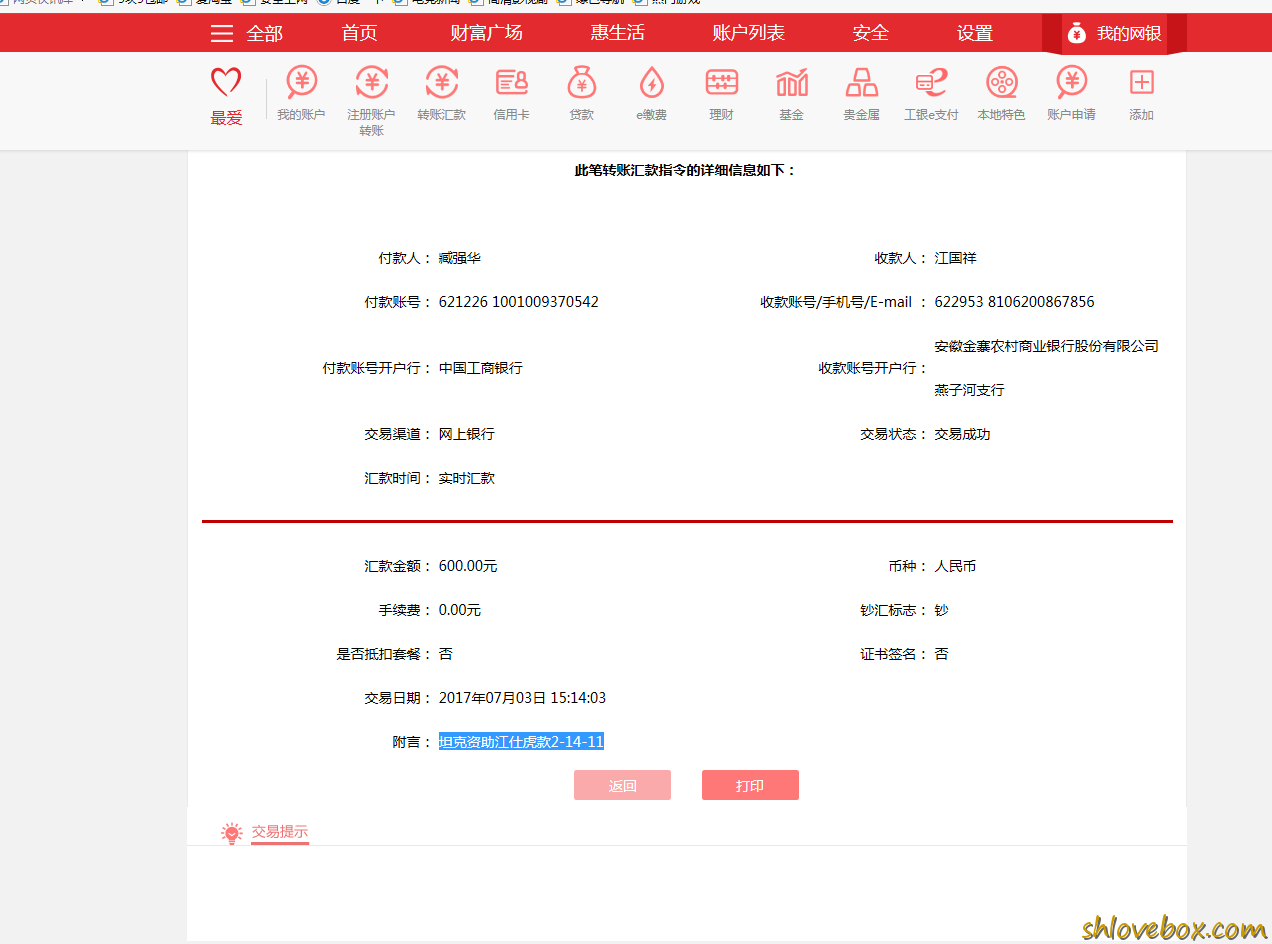The width and height of the screenshot is (1272, 944).
Task: Click payee name 江国祥
Action: click(x=955, y=257)
